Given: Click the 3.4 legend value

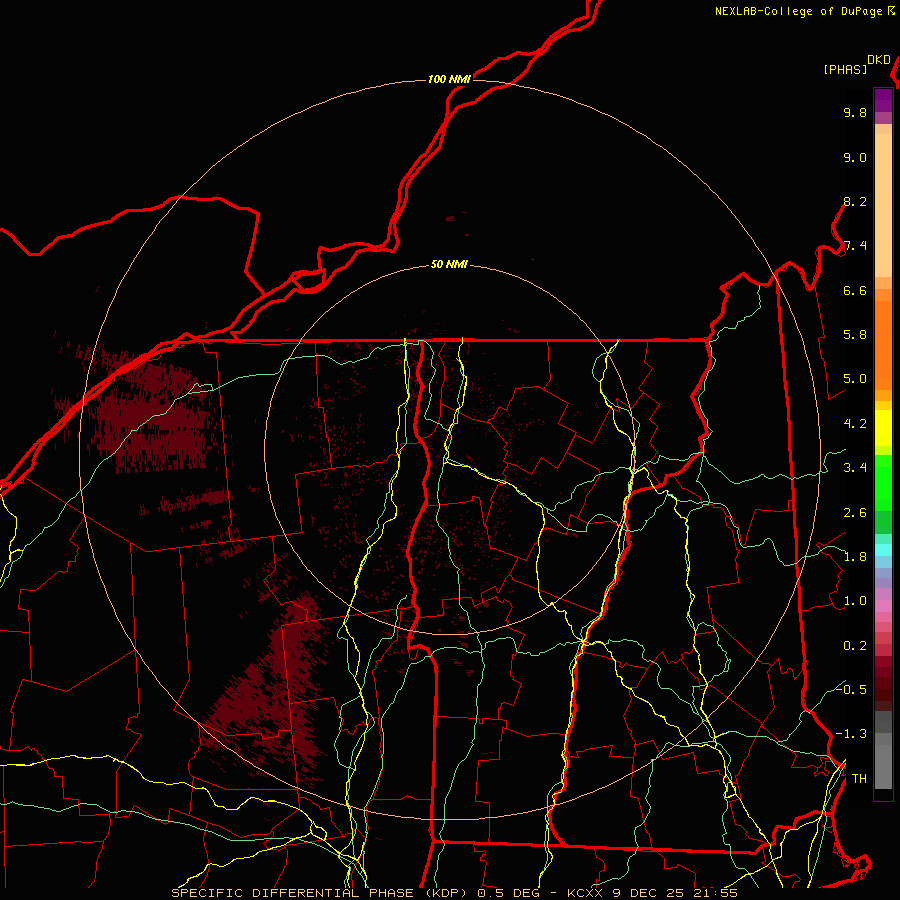Looking at the screenshot, I should 855,468.
